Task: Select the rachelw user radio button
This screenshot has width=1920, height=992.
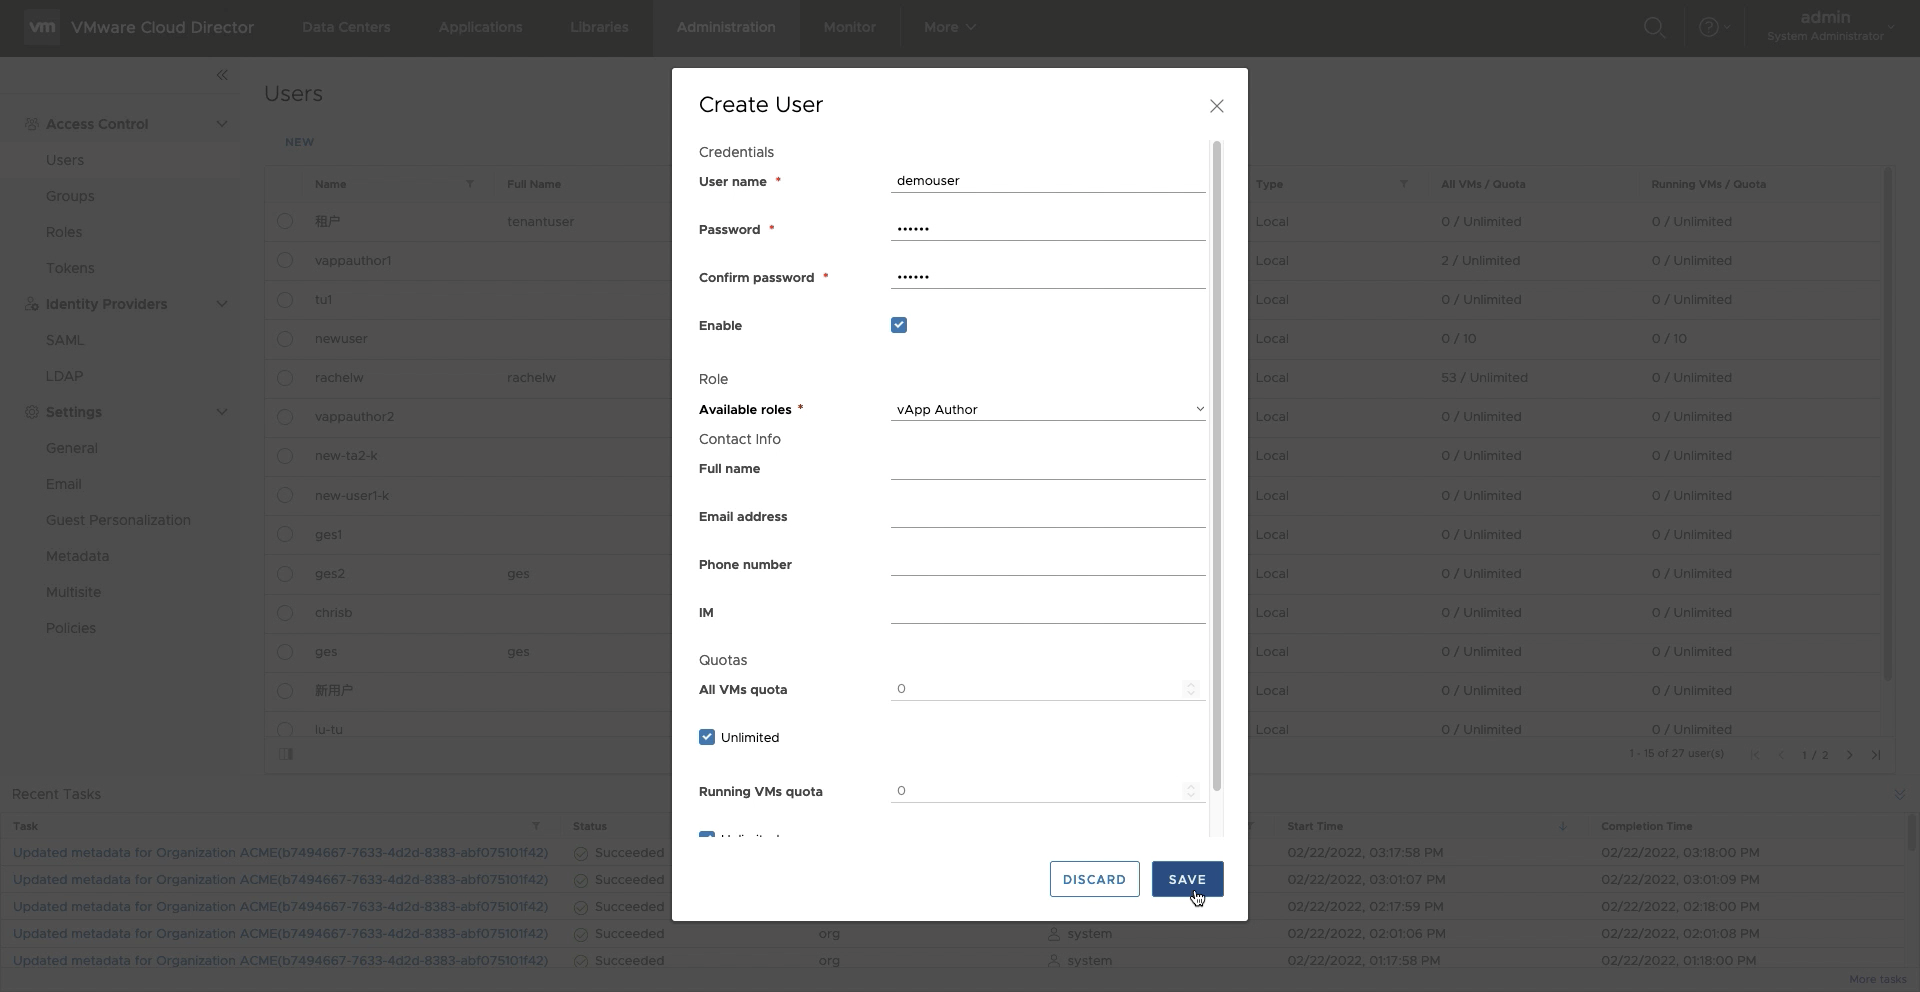Action: pyautogui.click(x=285, y=378)
